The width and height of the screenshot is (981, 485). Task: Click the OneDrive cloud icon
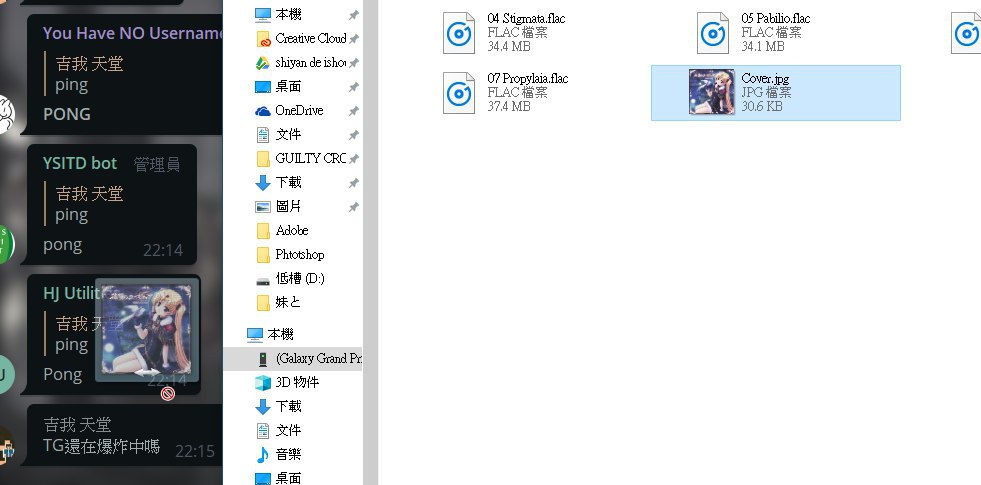(263, 111)
